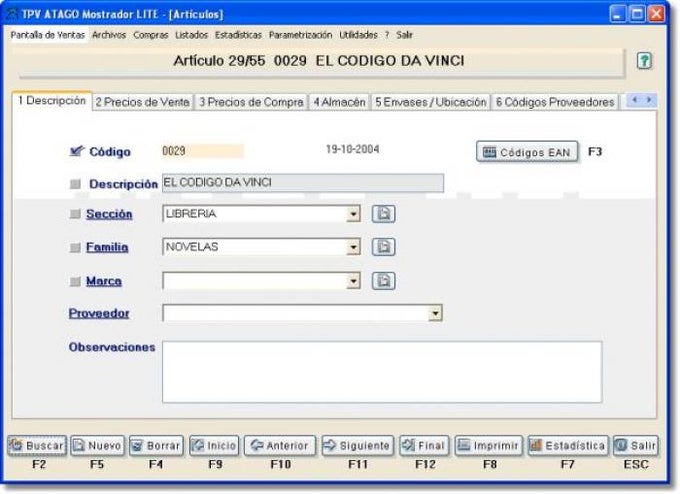Viewport: 680px width, 494px height.
Task: Click into the Observaciones text area
Action: [382, 372]
